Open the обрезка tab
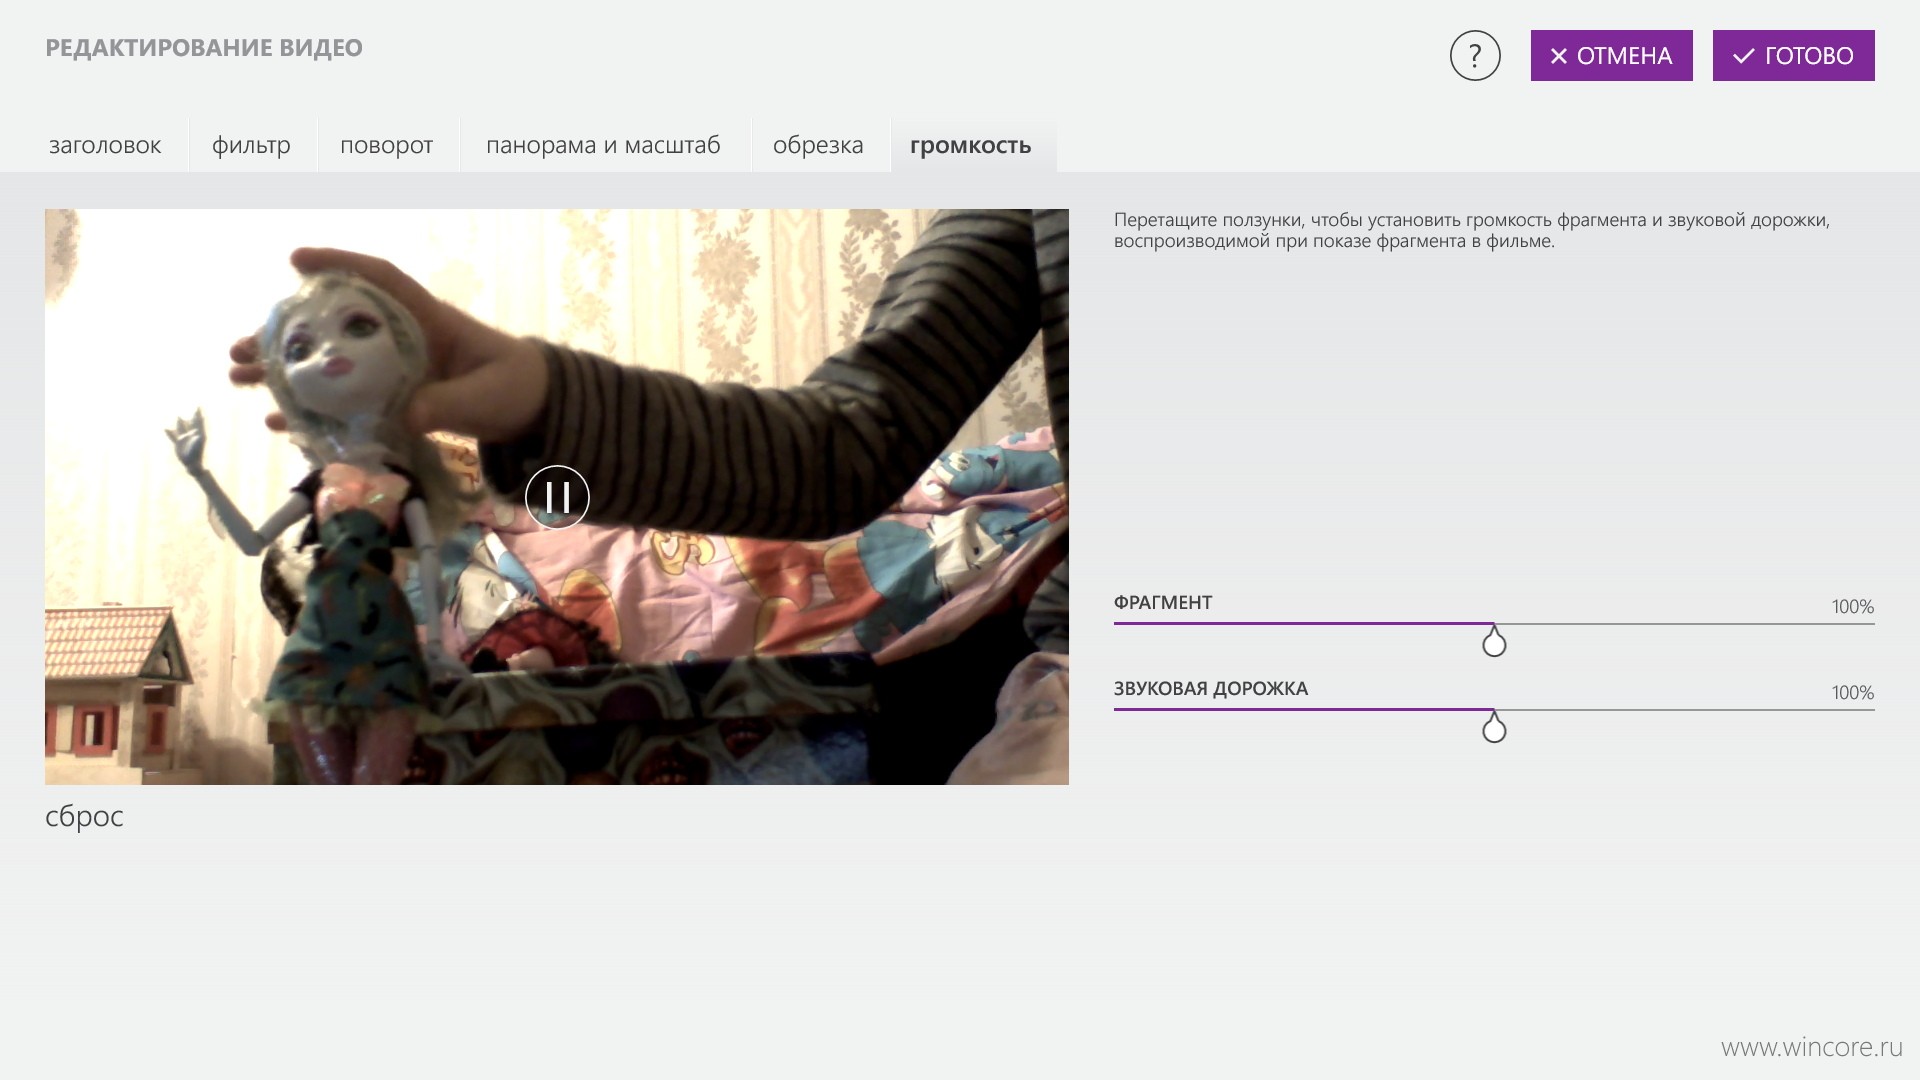The image size is (1920, 1080). tap(818, 146)
